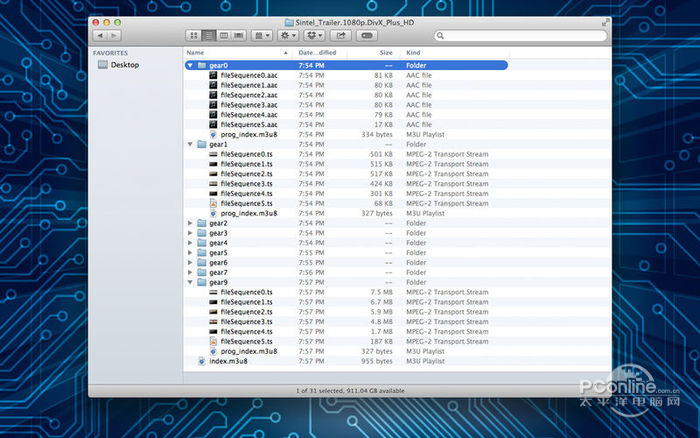Open the Arrange items dropdown
Screen dimensions: 700x438
[262, 35]
